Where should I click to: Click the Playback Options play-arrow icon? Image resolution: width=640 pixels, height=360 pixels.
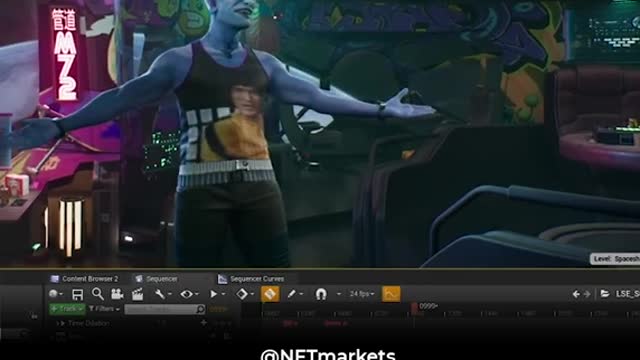[x=213, y=294]
